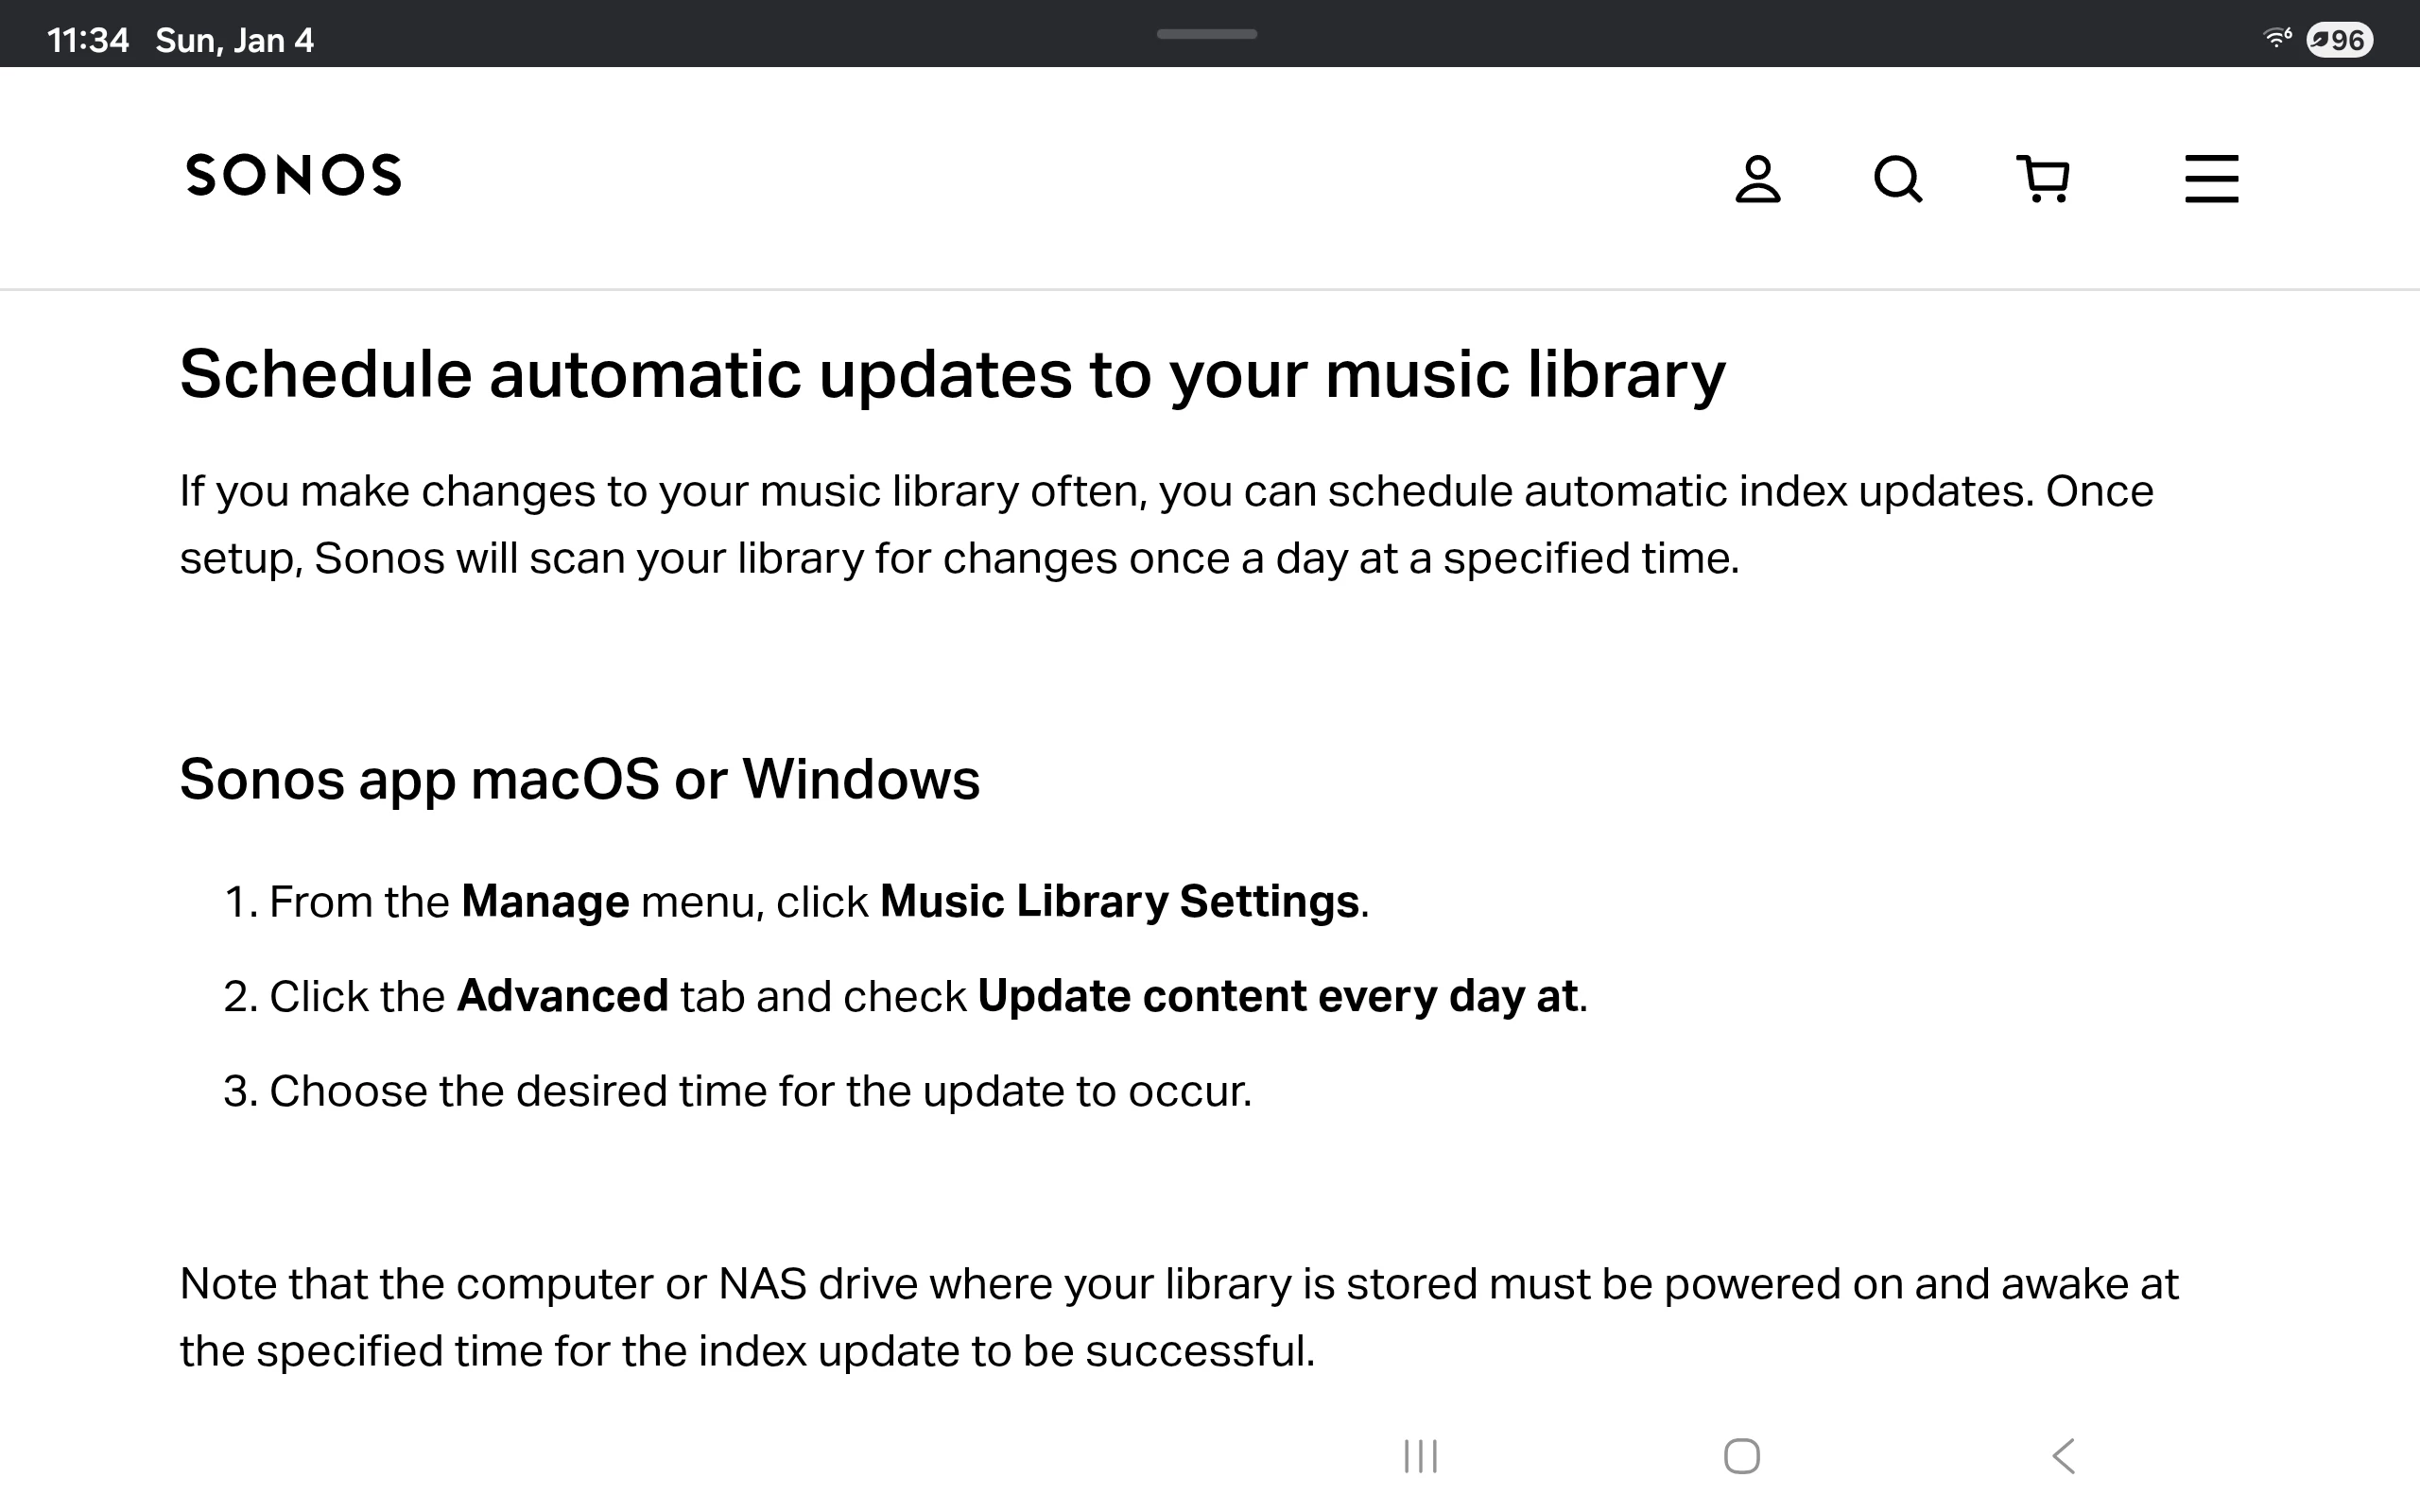This screenshot has width=2420, height=1512.
Task: Open the Sonos account profile icon
Action: (1757, 179)
